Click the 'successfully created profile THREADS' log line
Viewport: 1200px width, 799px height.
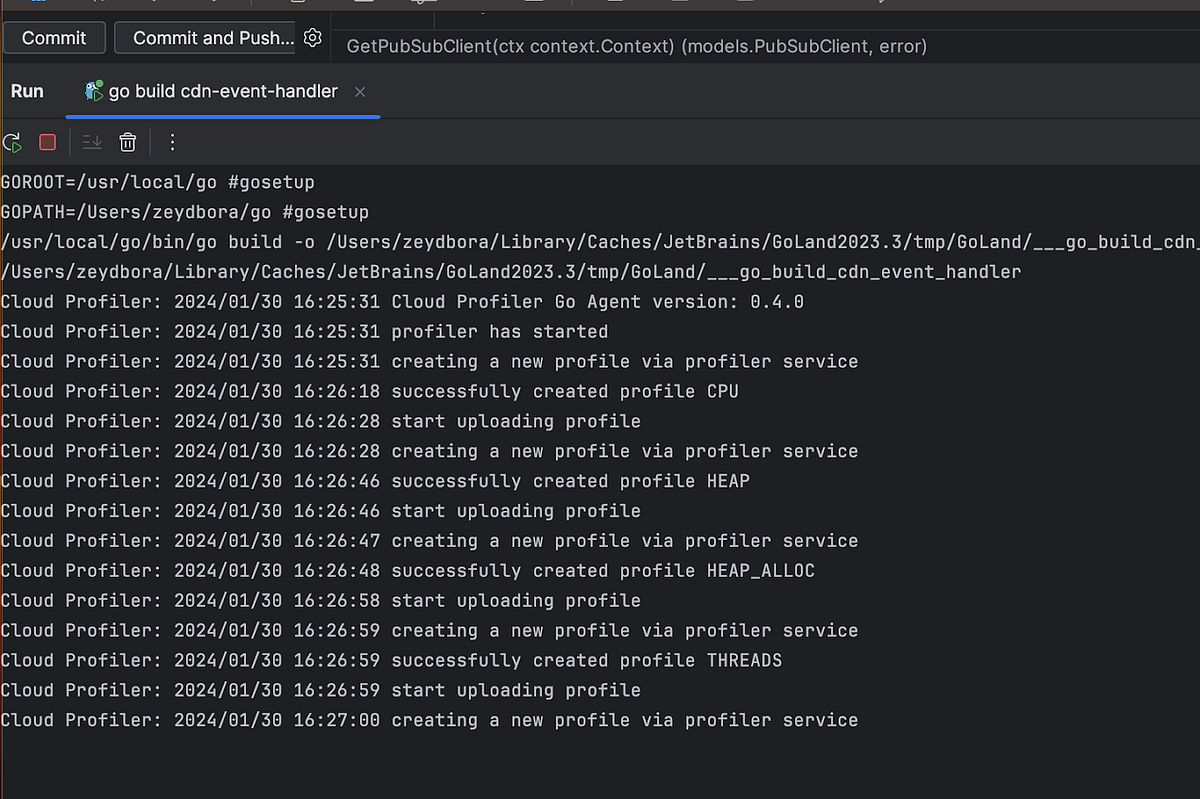(x=393, y=660)
